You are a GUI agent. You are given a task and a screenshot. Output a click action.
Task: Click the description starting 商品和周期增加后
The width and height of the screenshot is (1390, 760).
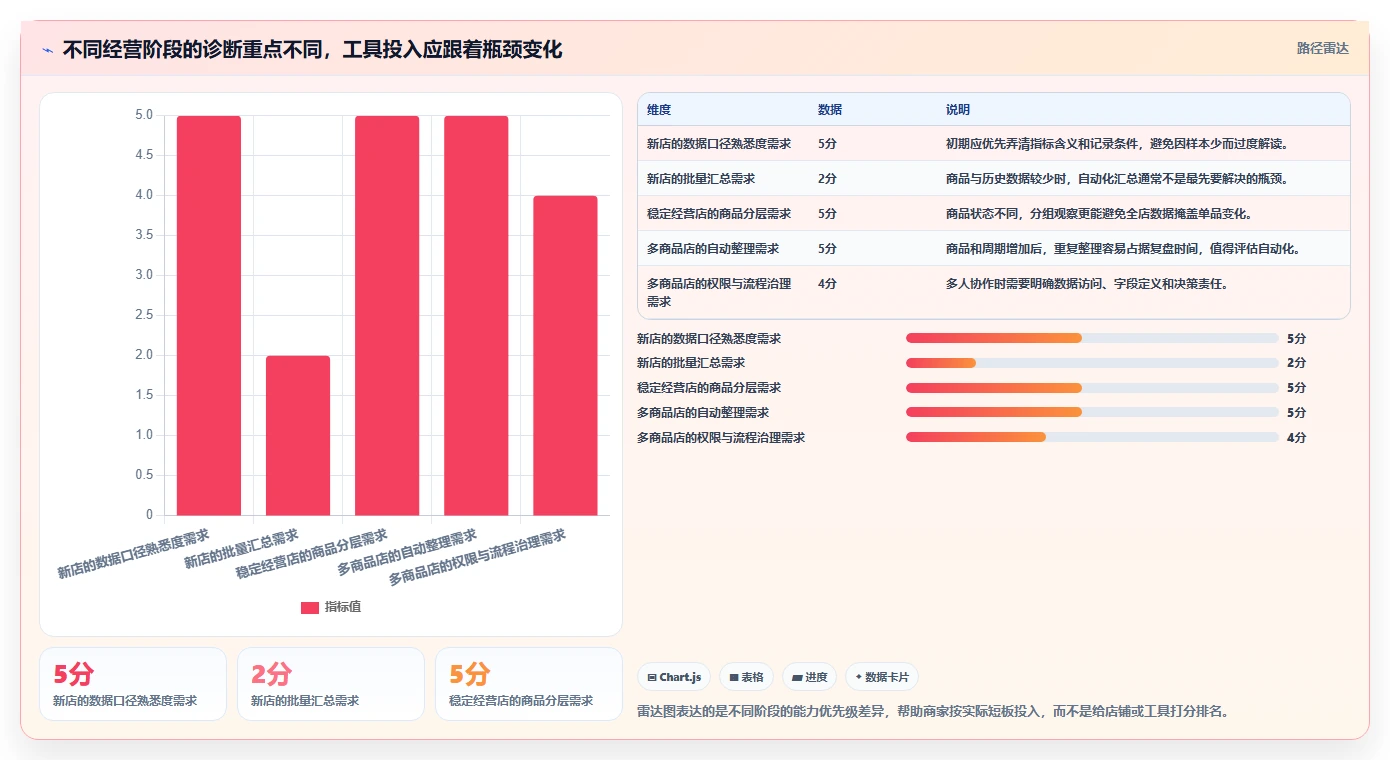coord(1123,249)
